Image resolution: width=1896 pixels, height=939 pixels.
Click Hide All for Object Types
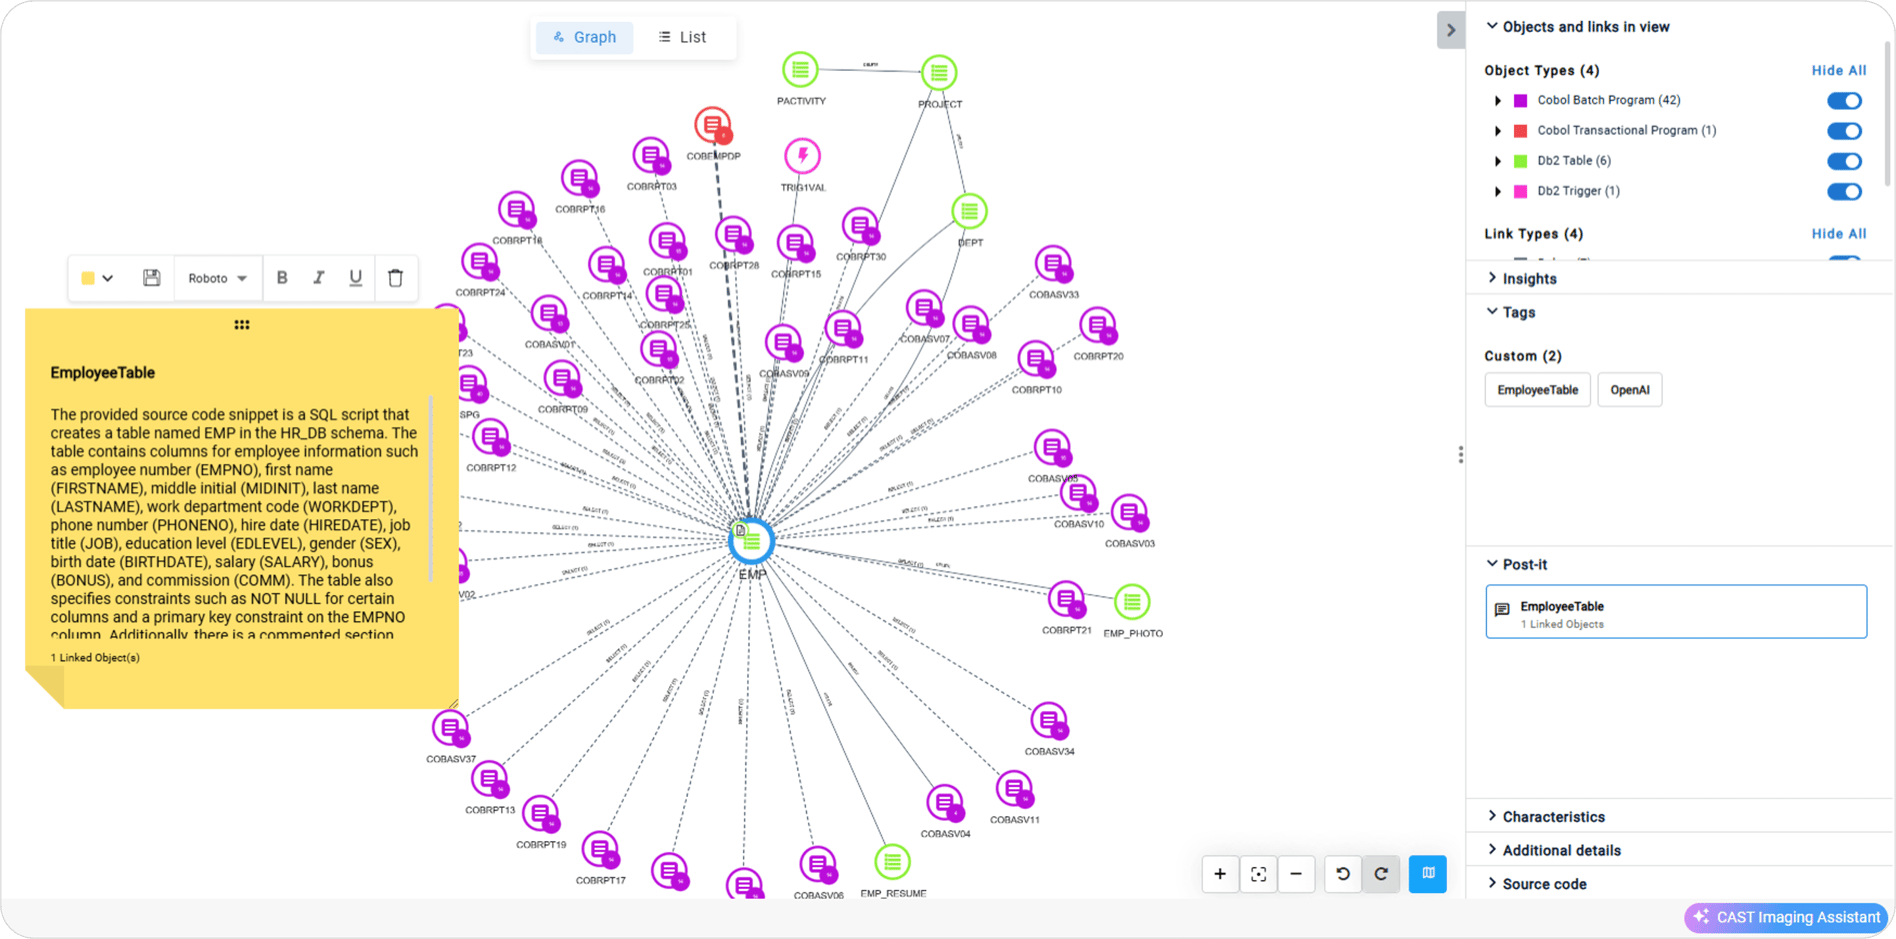[x=1838, y=70]
